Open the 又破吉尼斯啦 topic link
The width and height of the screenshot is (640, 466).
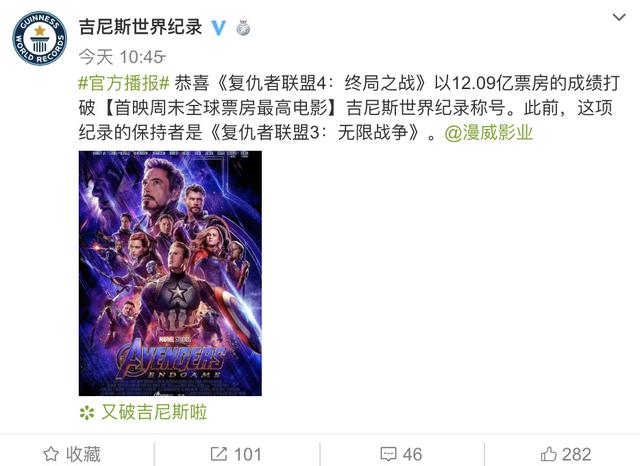point(154,412)
